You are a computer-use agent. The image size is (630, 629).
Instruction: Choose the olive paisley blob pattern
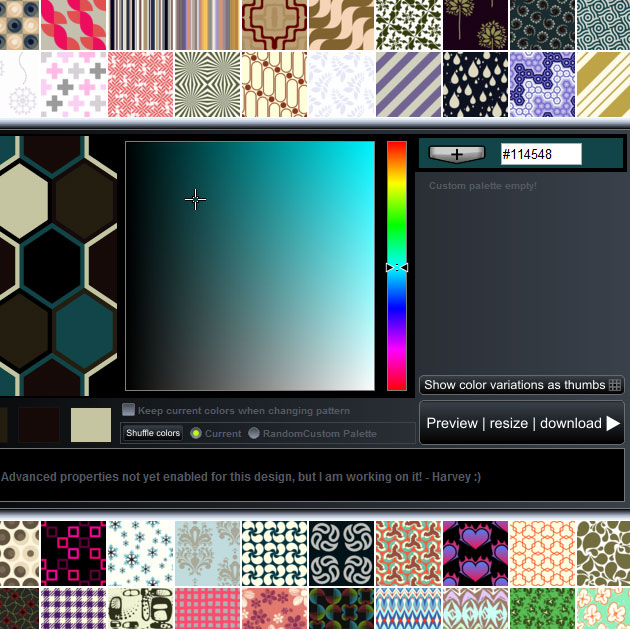[x=603, y=553]
